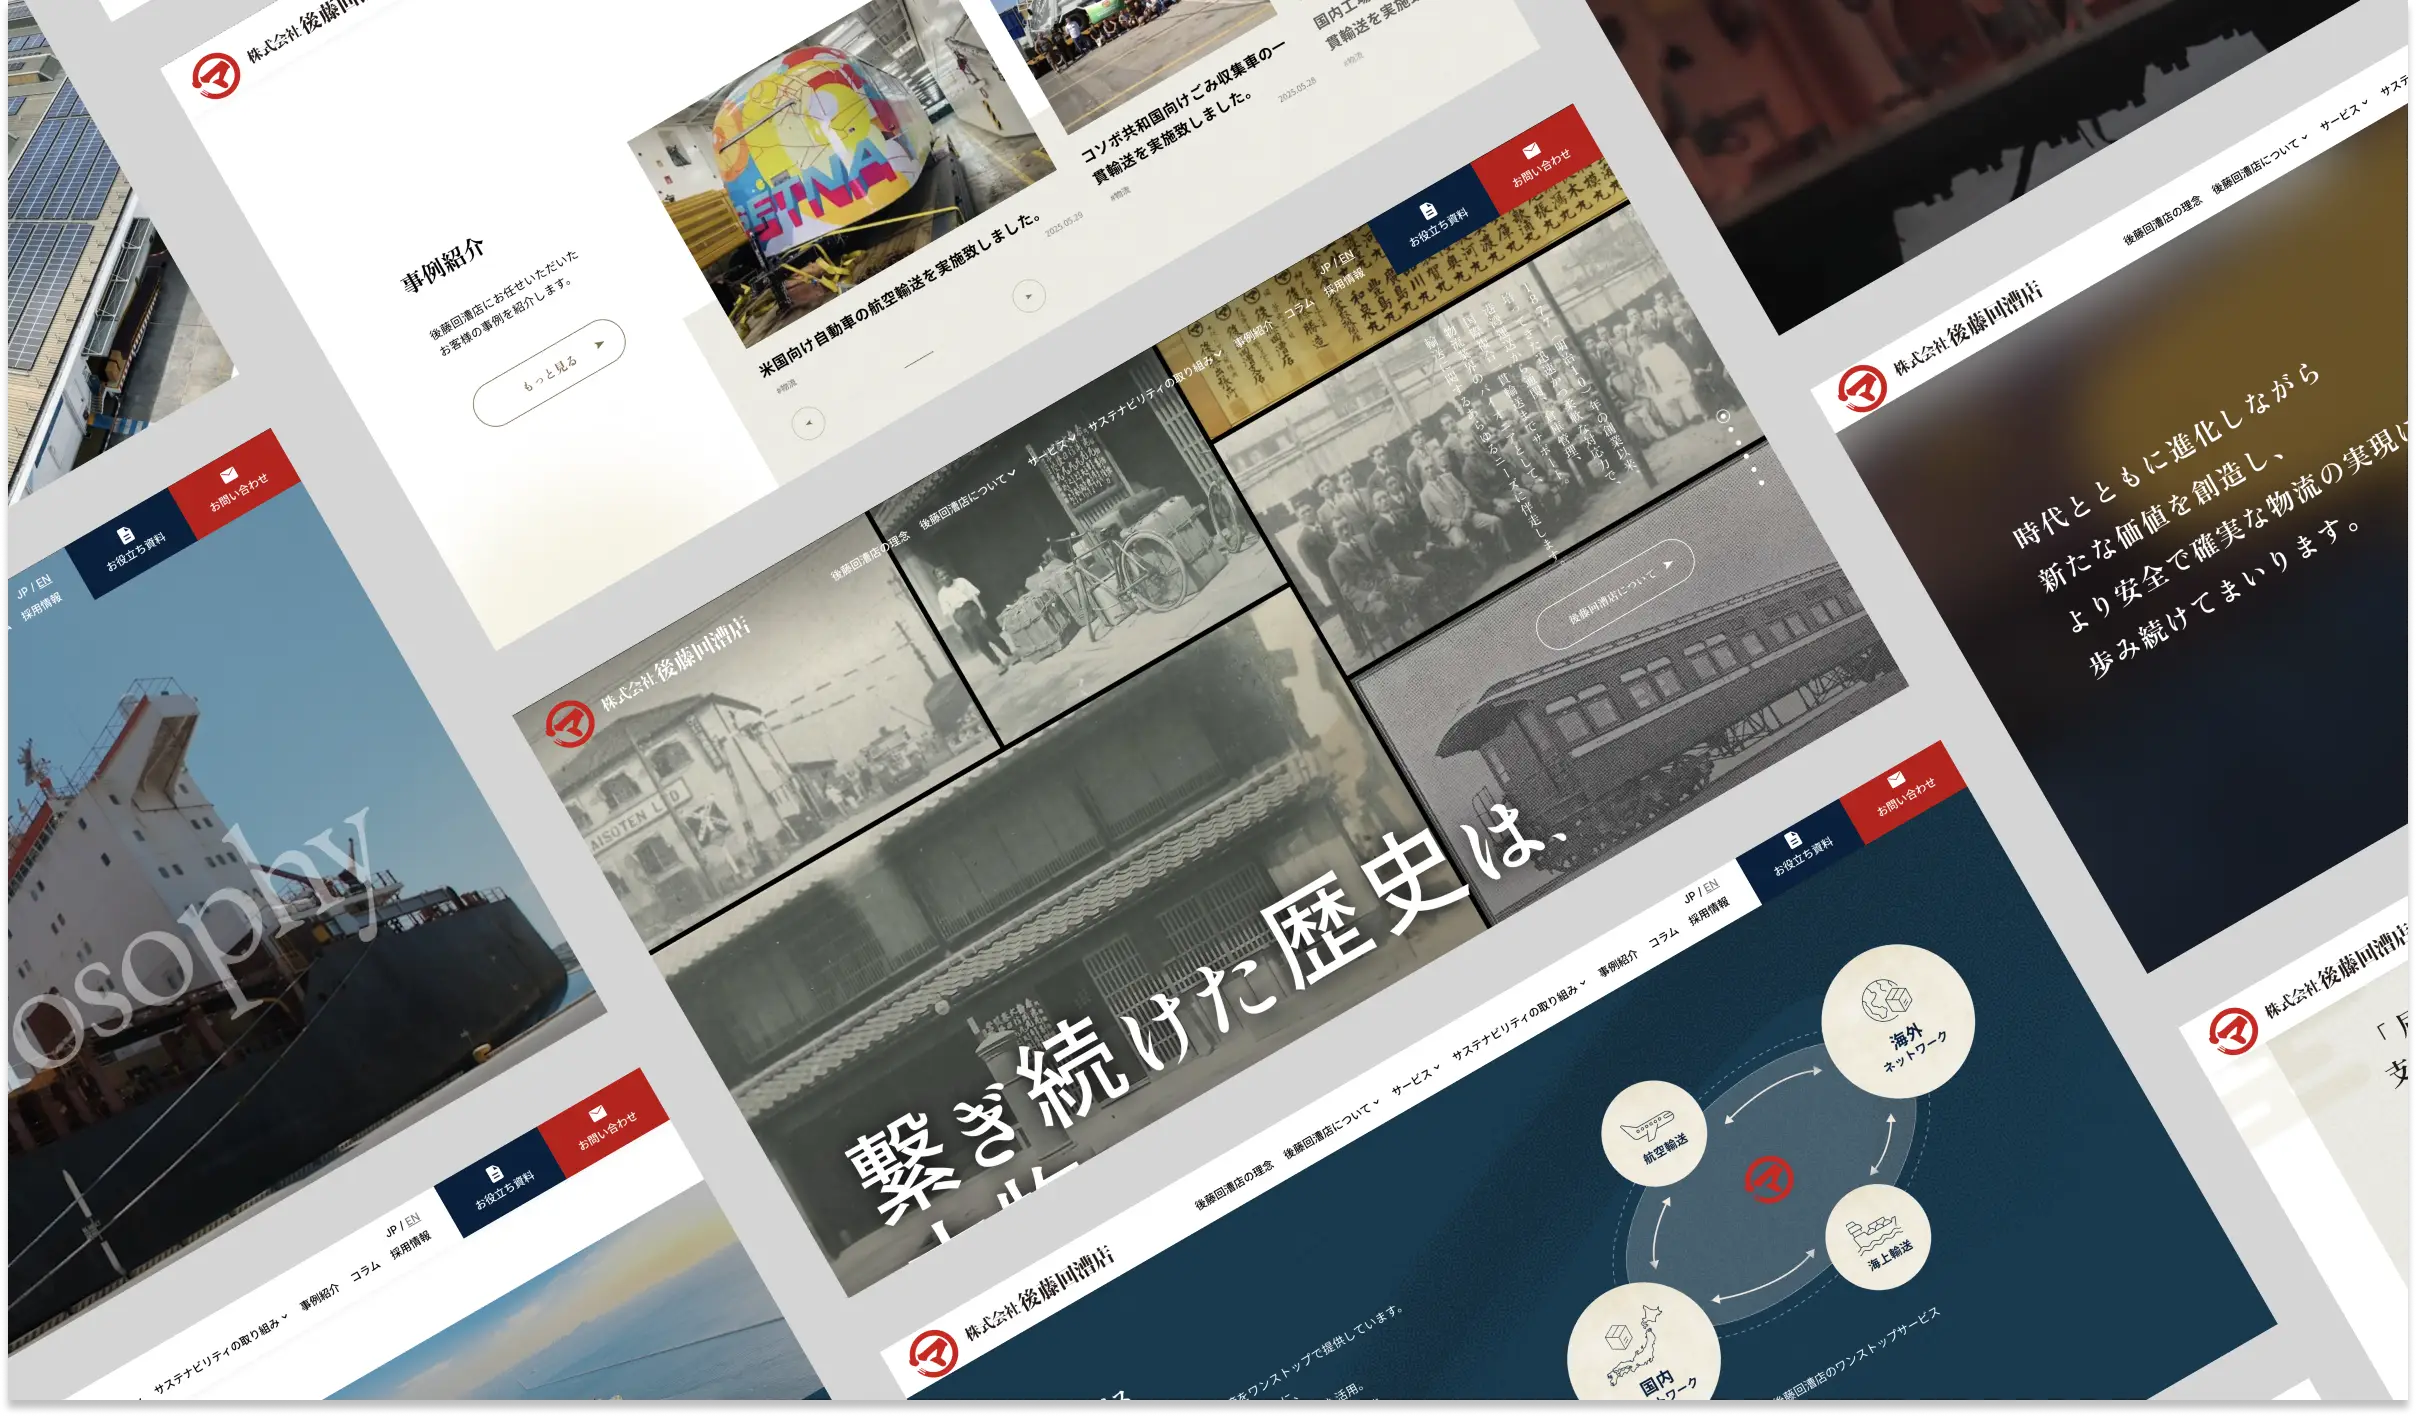Open 後藤回漕店の理念 on the navy service page
This screenshot has height=1416, width=2416.
tap(1235, 1184)
